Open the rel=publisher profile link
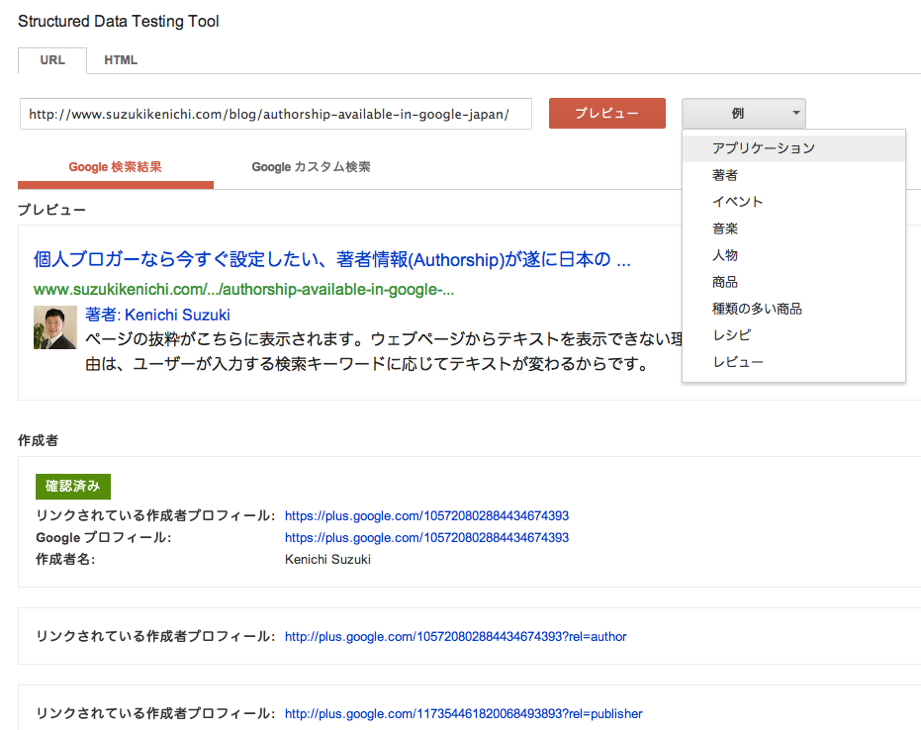This screenshot has width=921, height=730. [463, 714]
